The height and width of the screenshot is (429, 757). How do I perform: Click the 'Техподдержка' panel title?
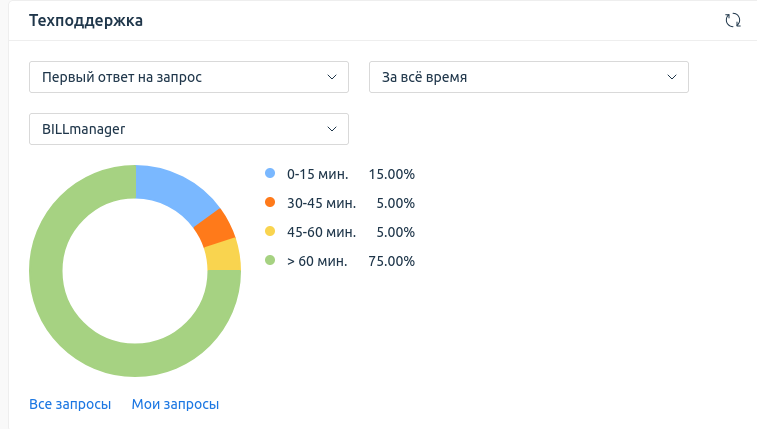pos(85,20)
